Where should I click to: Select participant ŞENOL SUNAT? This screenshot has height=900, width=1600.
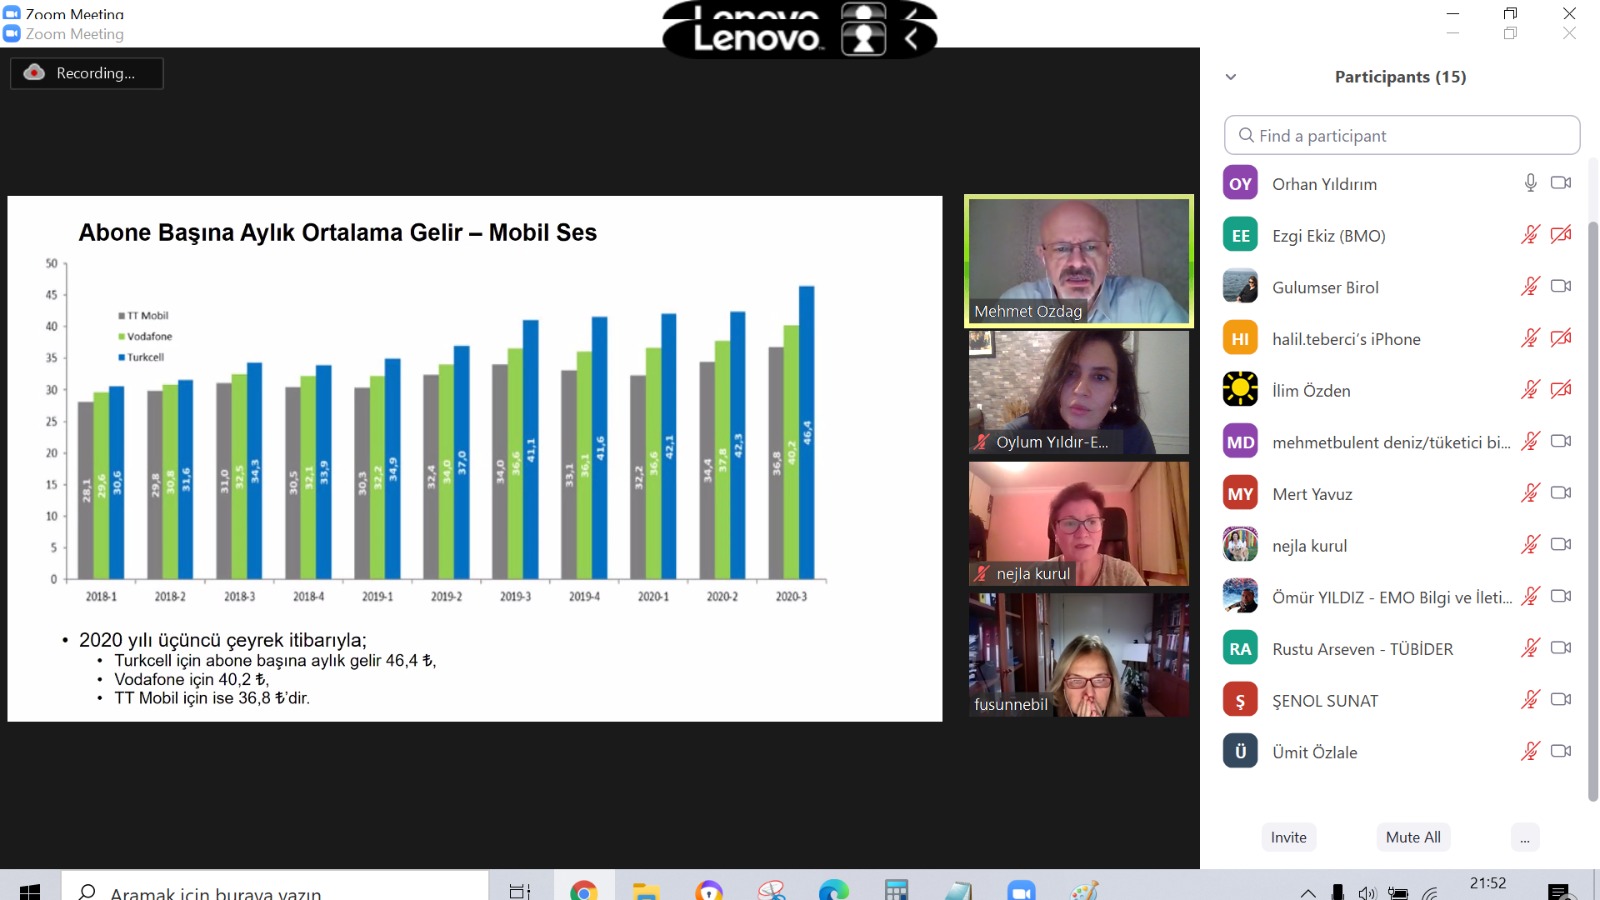tap(1400, 700)
